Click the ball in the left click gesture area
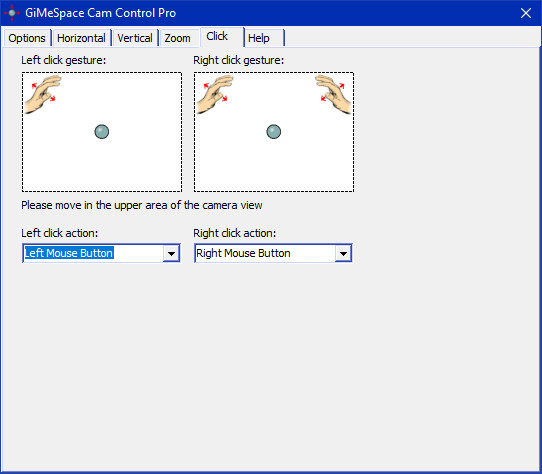542x474 pixels. point(102,132)
